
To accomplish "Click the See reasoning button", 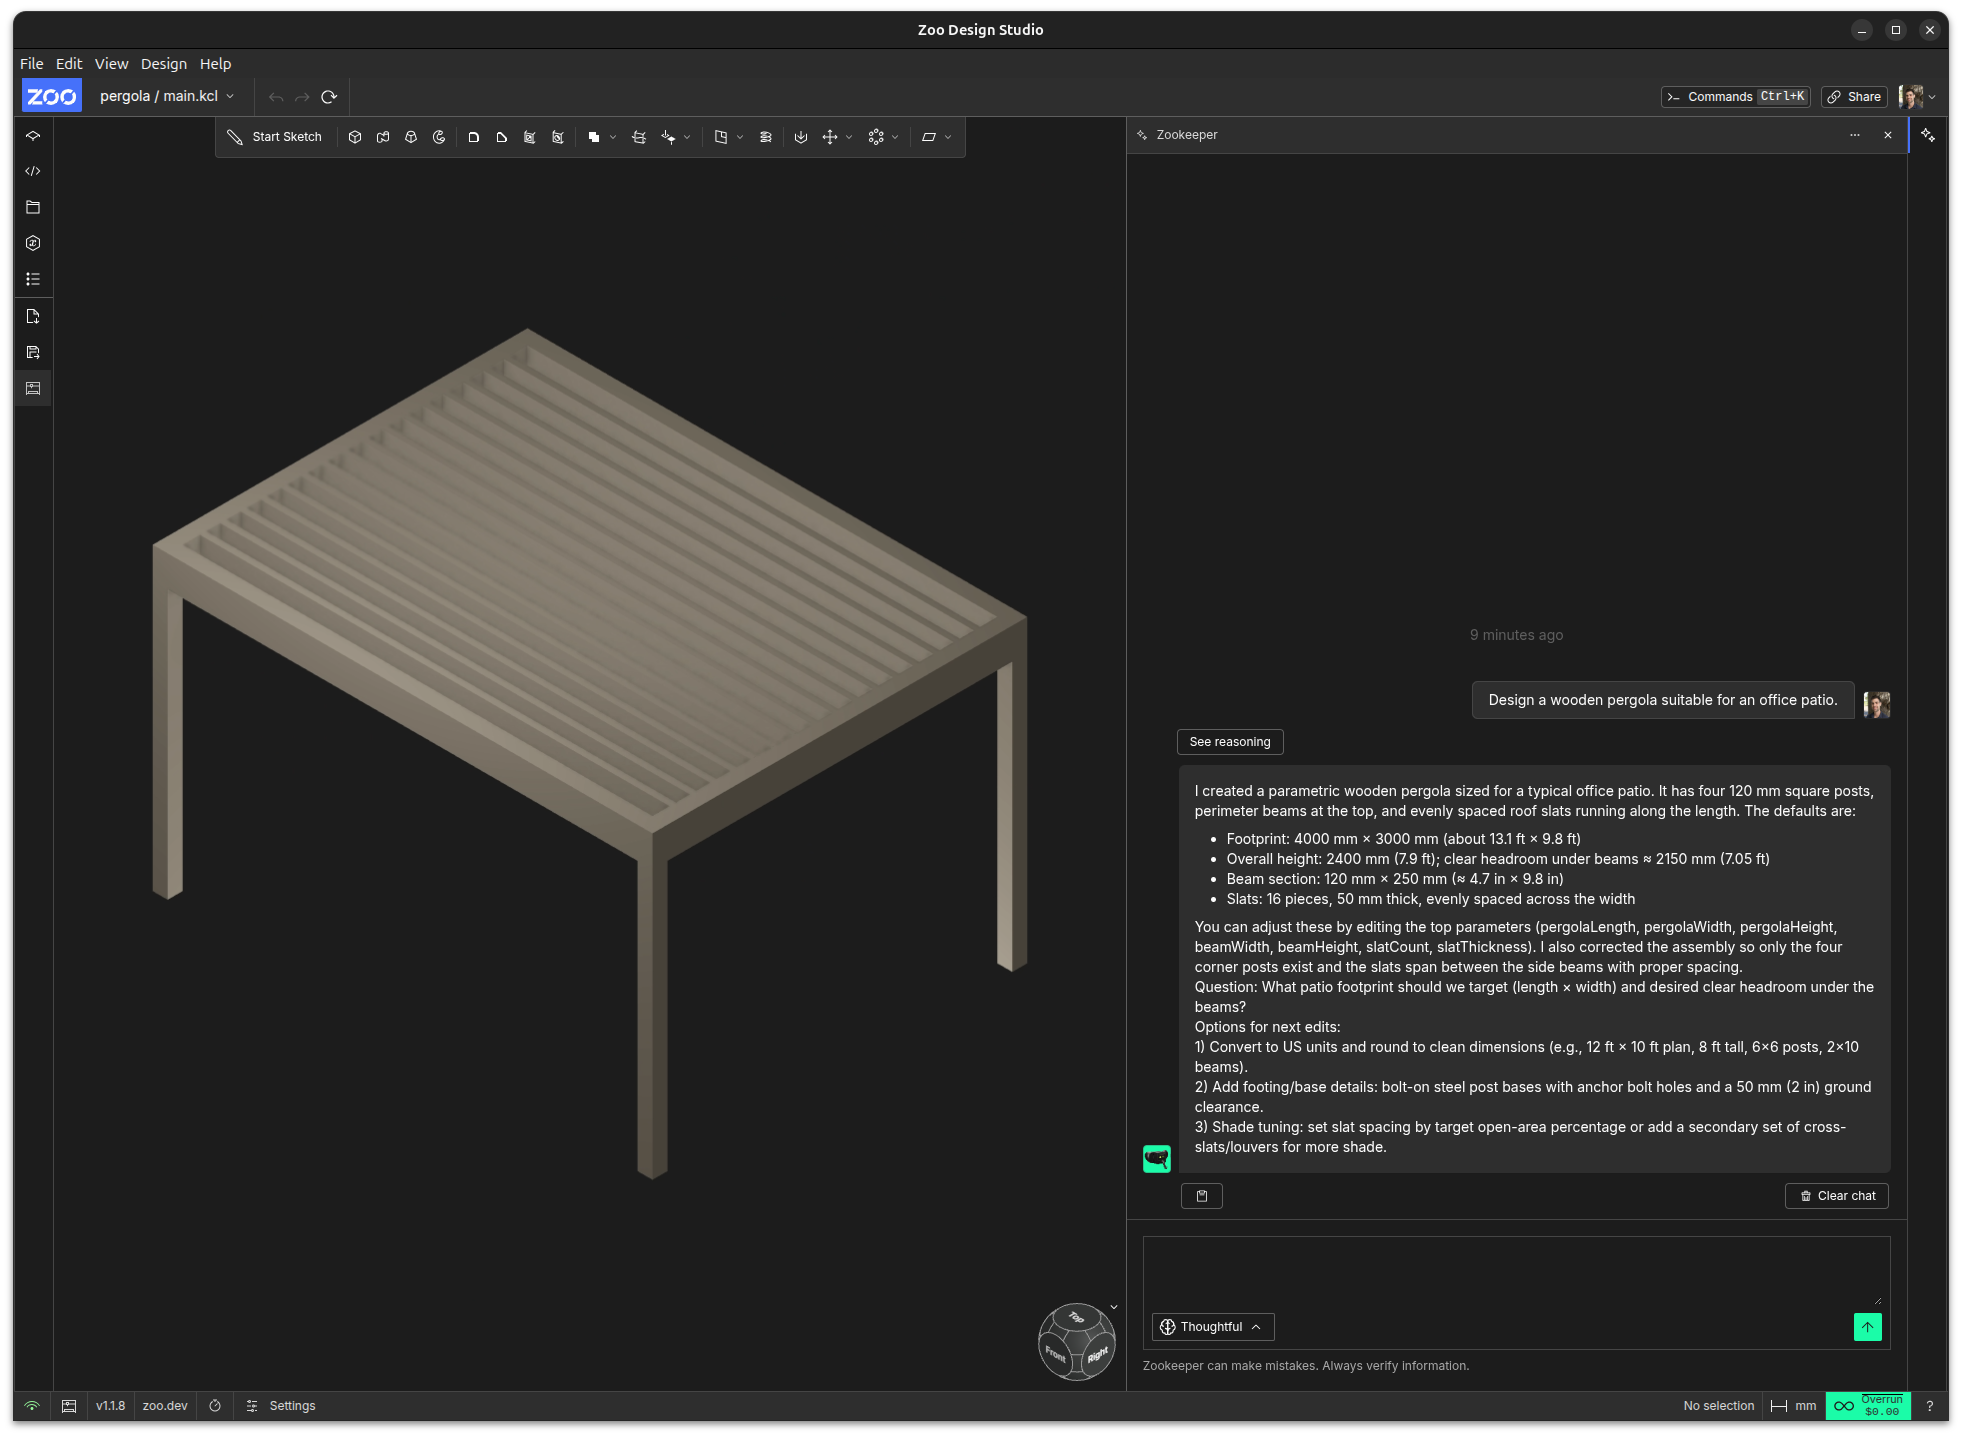I will (1230, 742).
